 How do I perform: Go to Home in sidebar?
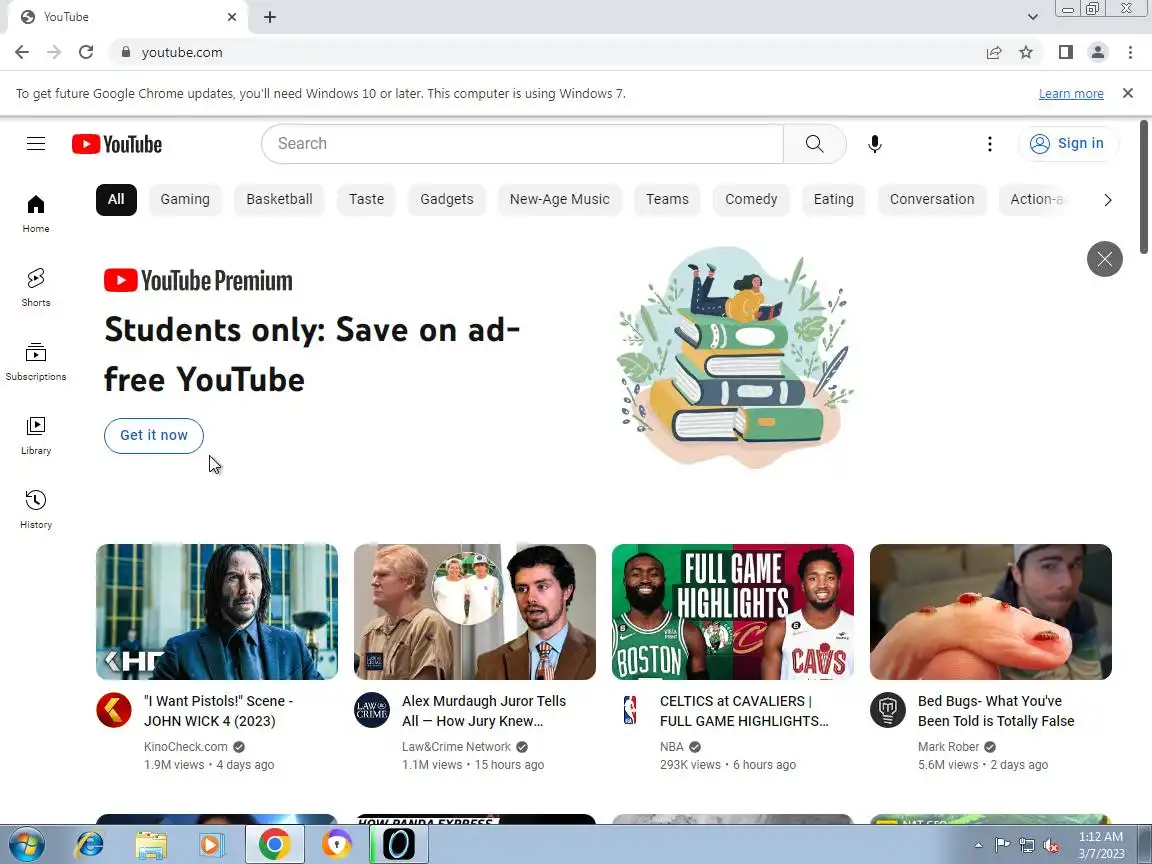click(x=36, y=213)
